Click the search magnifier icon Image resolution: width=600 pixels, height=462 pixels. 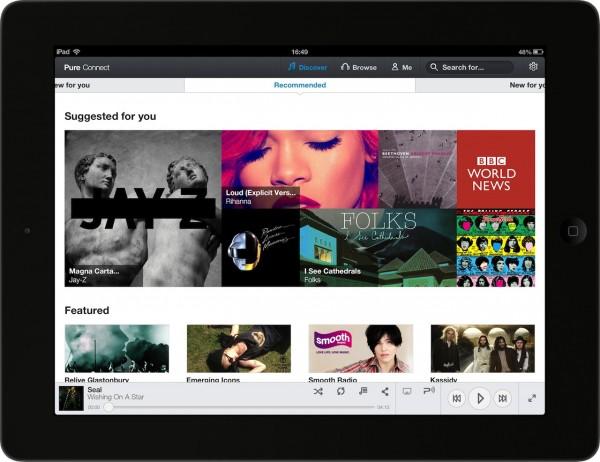coord(434,67)
